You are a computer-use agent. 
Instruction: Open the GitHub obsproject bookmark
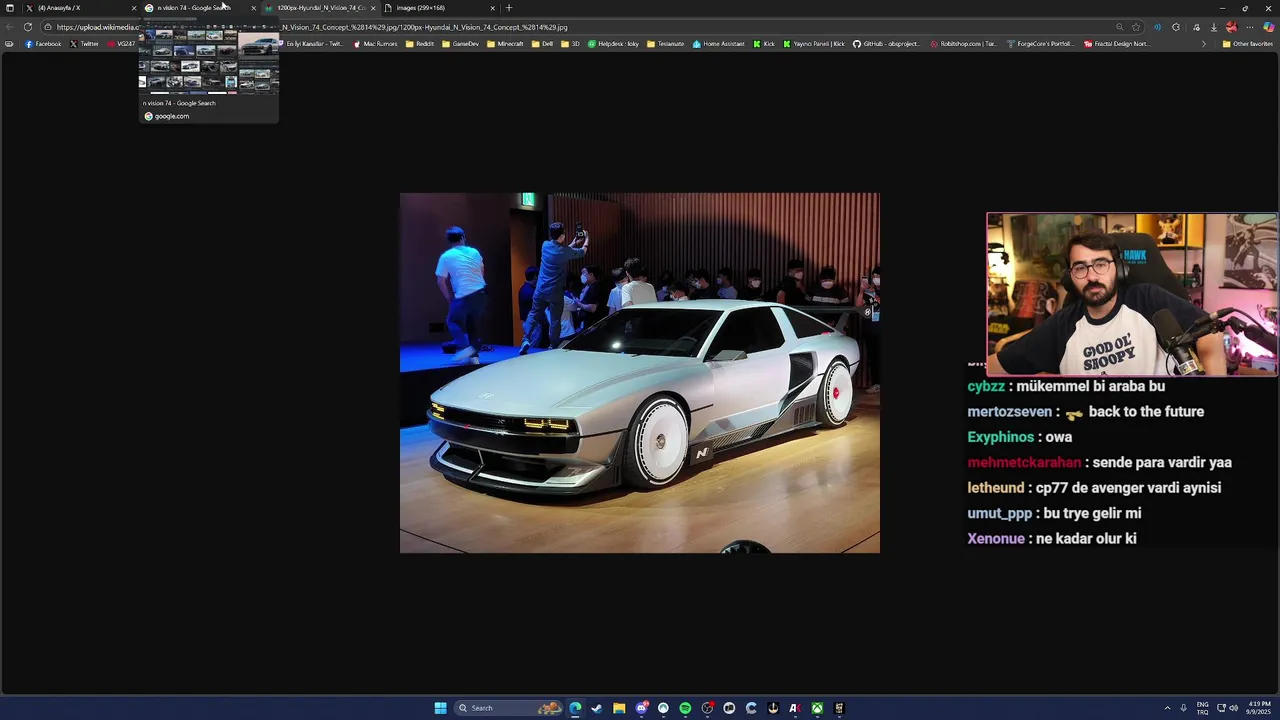[x=886, y=44]
